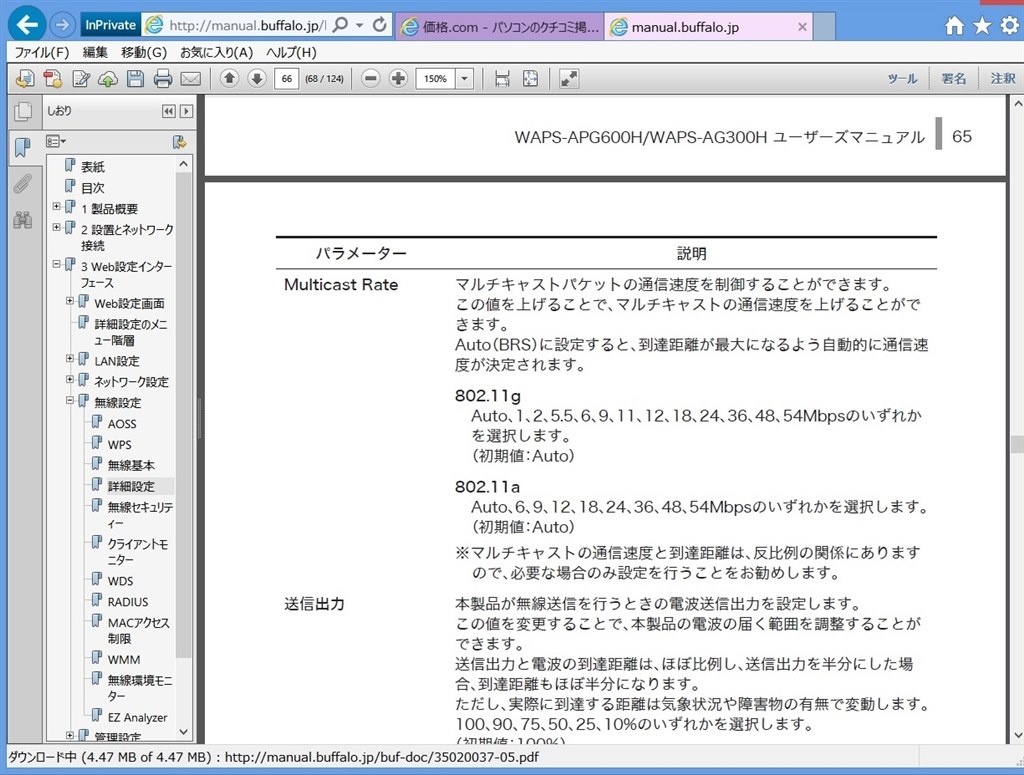
Task: Click the browser address bar URL
Action: click(248, 25)
